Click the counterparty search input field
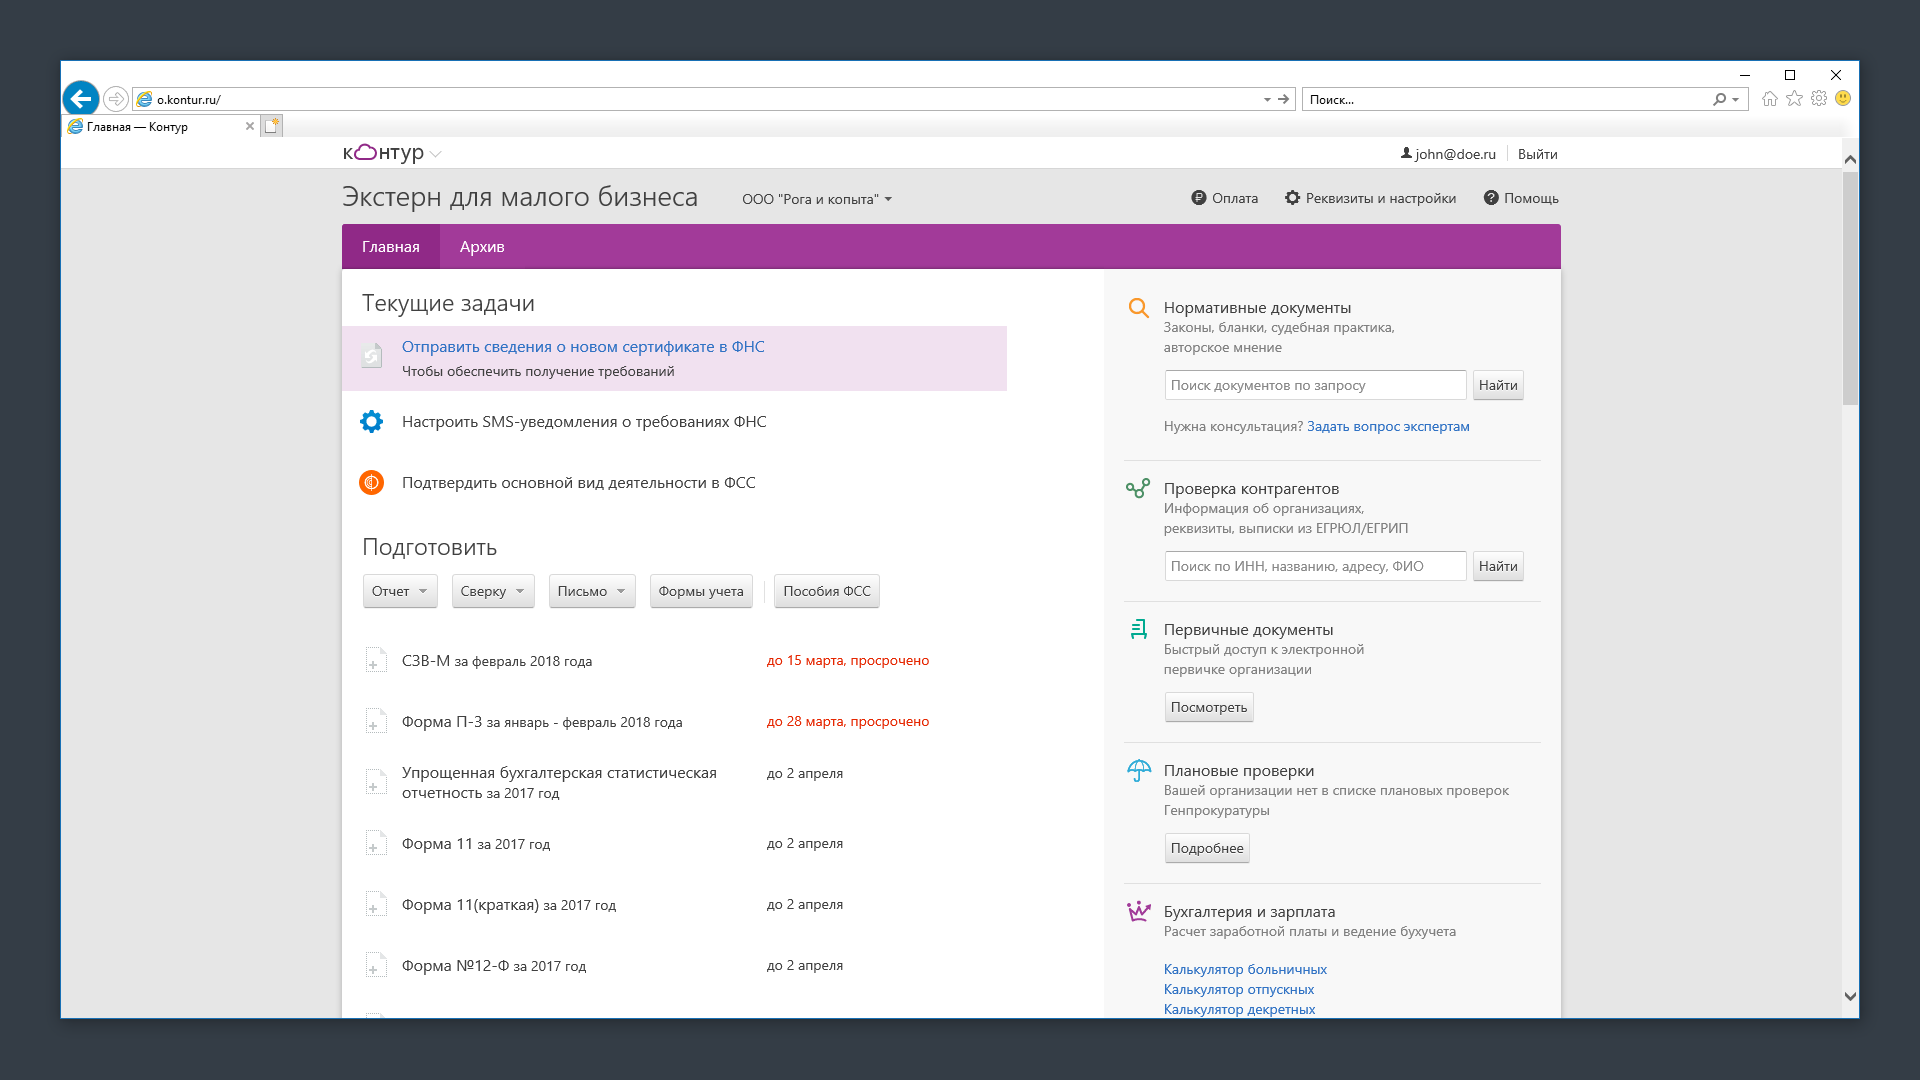 (x=1314, y=566)
